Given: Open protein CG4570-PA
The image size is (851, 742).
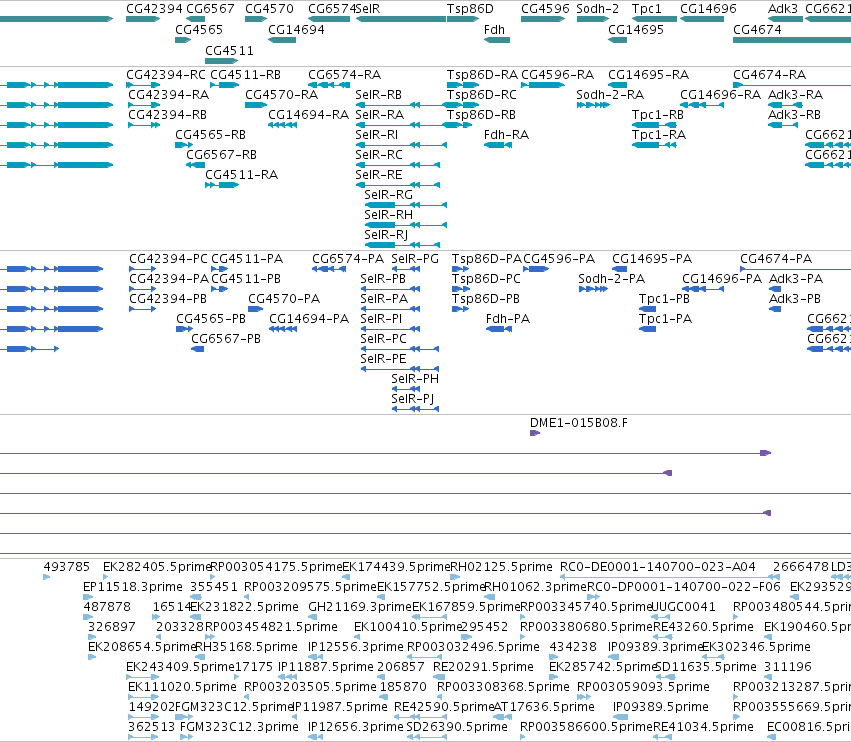Looking at the screenshot, I should point(284,299).
